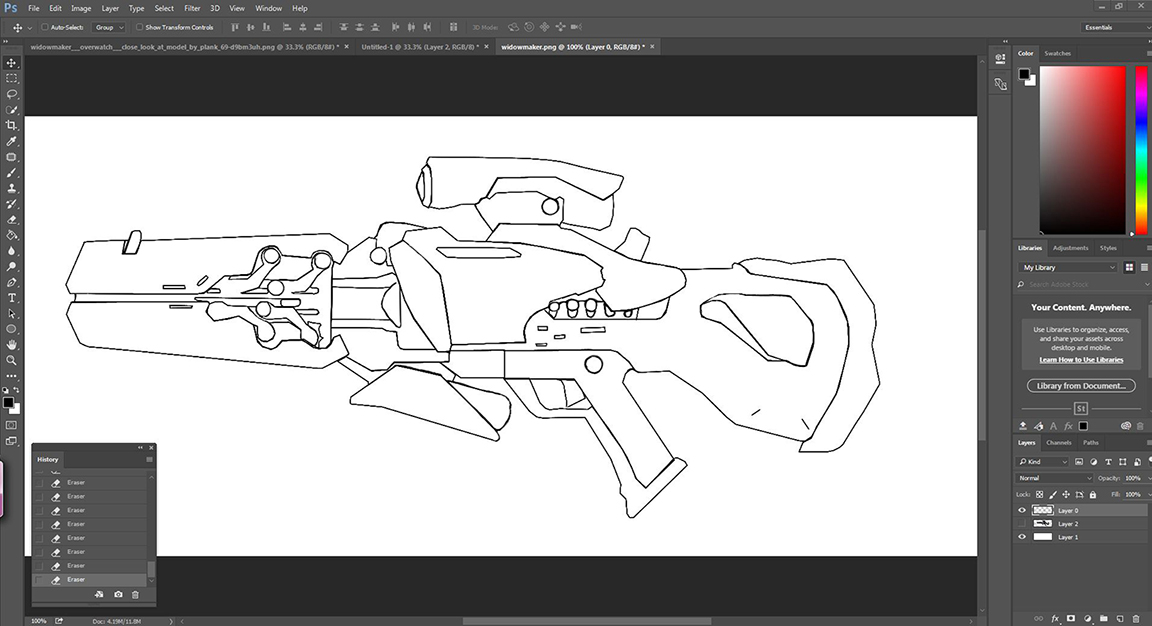Click the toolbox foreground color swatch
The image size is (1152, 626).
tap(8, 403)
